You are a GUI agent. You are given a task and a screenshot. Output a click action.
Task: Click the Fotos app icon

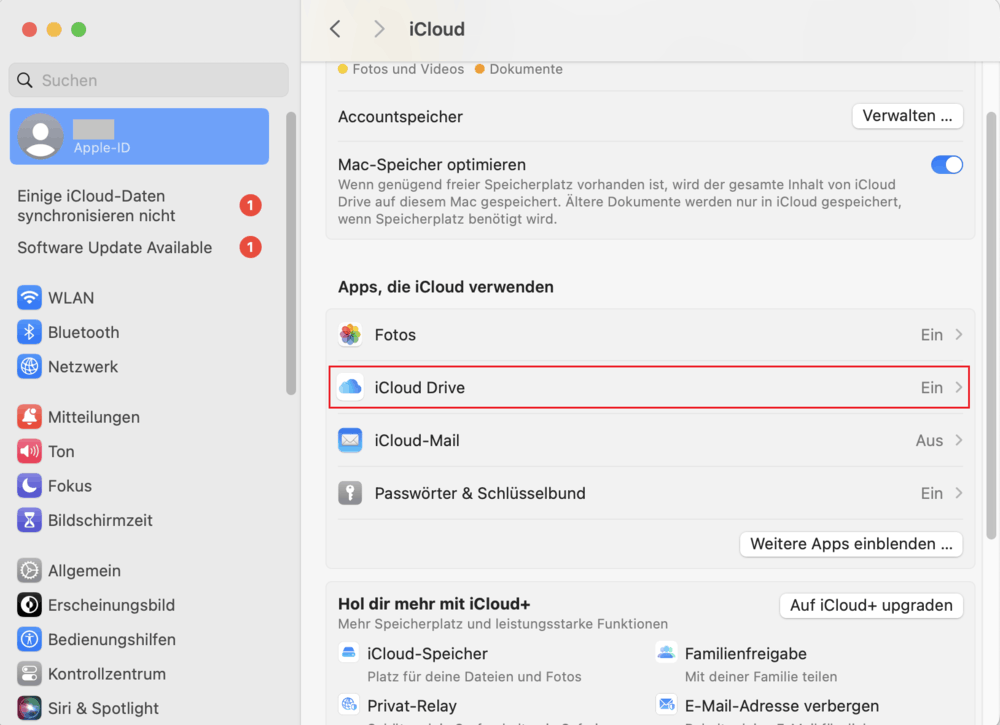[350, 335]
